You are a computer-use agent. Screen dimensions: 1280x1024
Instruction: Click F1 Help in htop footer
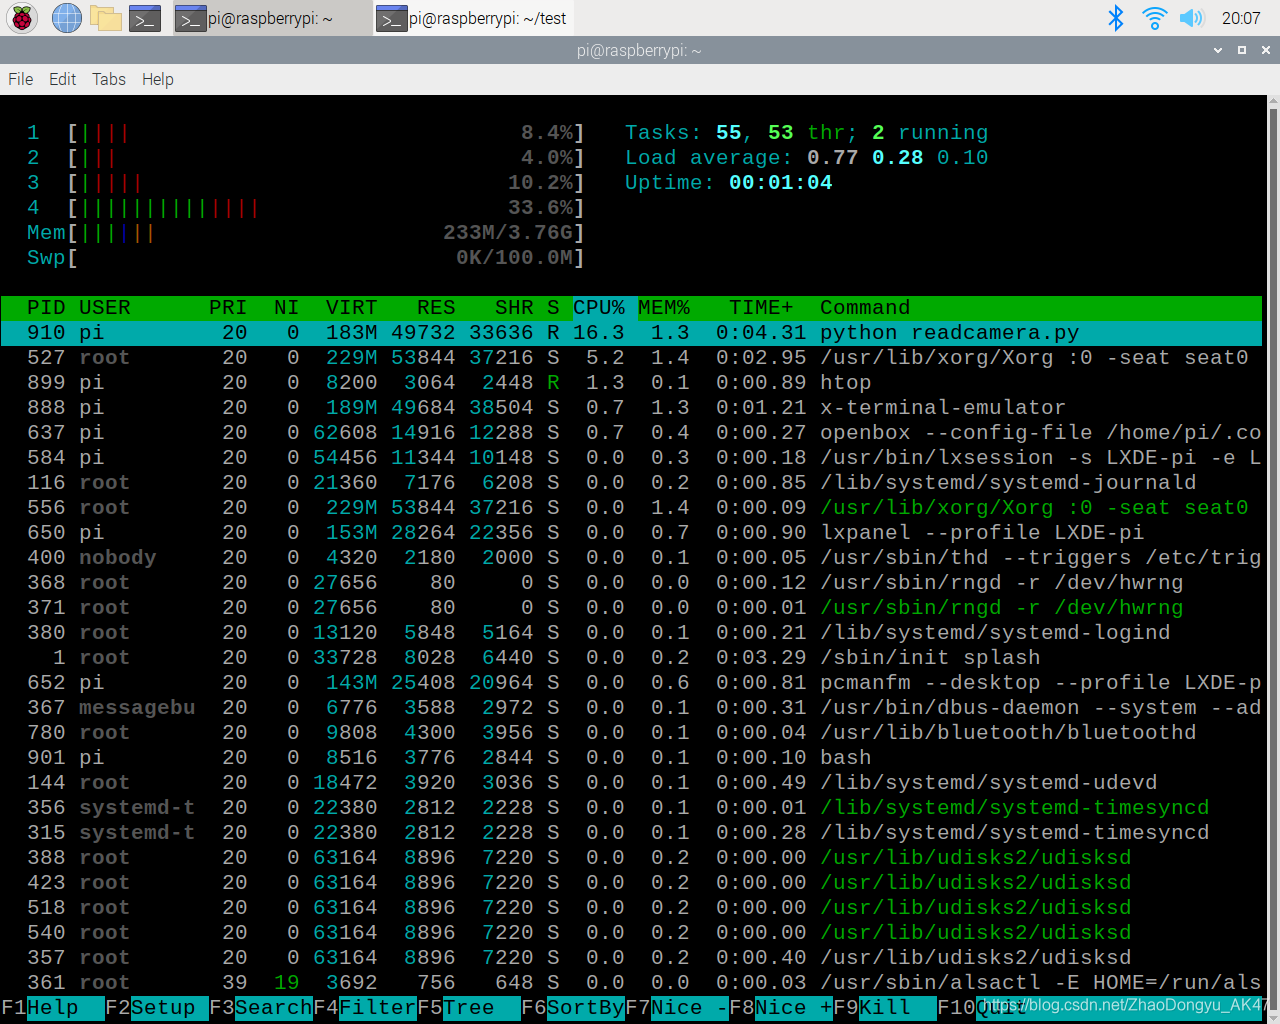point(53,1008)
